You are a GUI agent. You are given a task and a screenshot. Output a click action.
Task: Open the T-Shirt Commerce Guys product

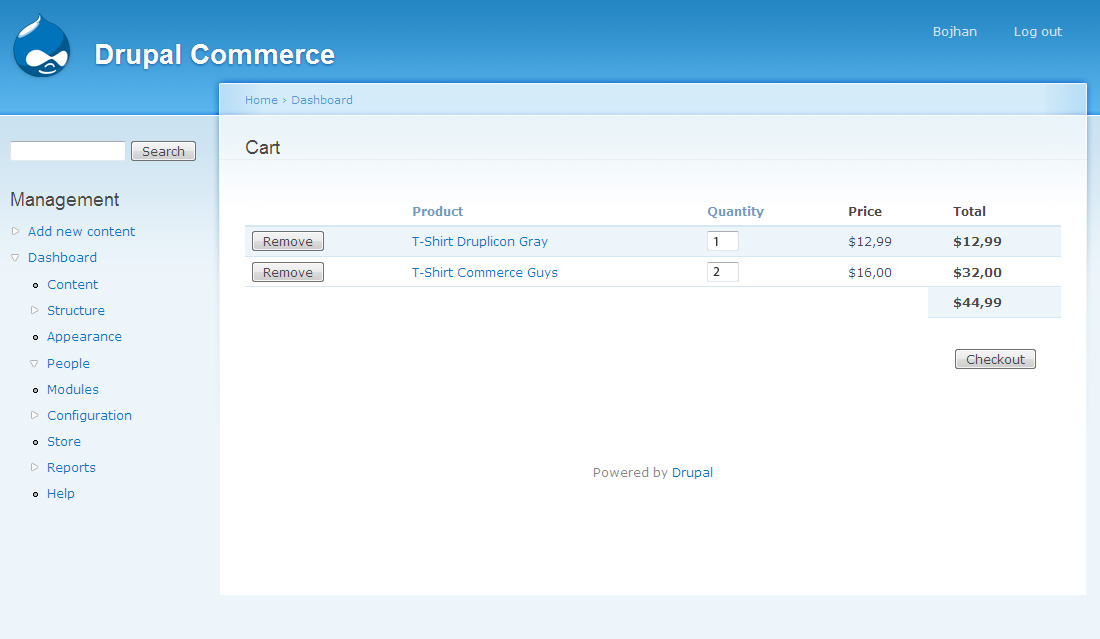(x=484, y=272)
